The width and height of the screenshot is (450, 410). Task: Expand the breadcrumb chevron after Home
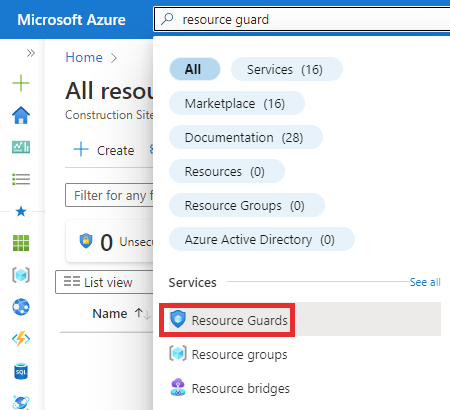tap(114, 58)
